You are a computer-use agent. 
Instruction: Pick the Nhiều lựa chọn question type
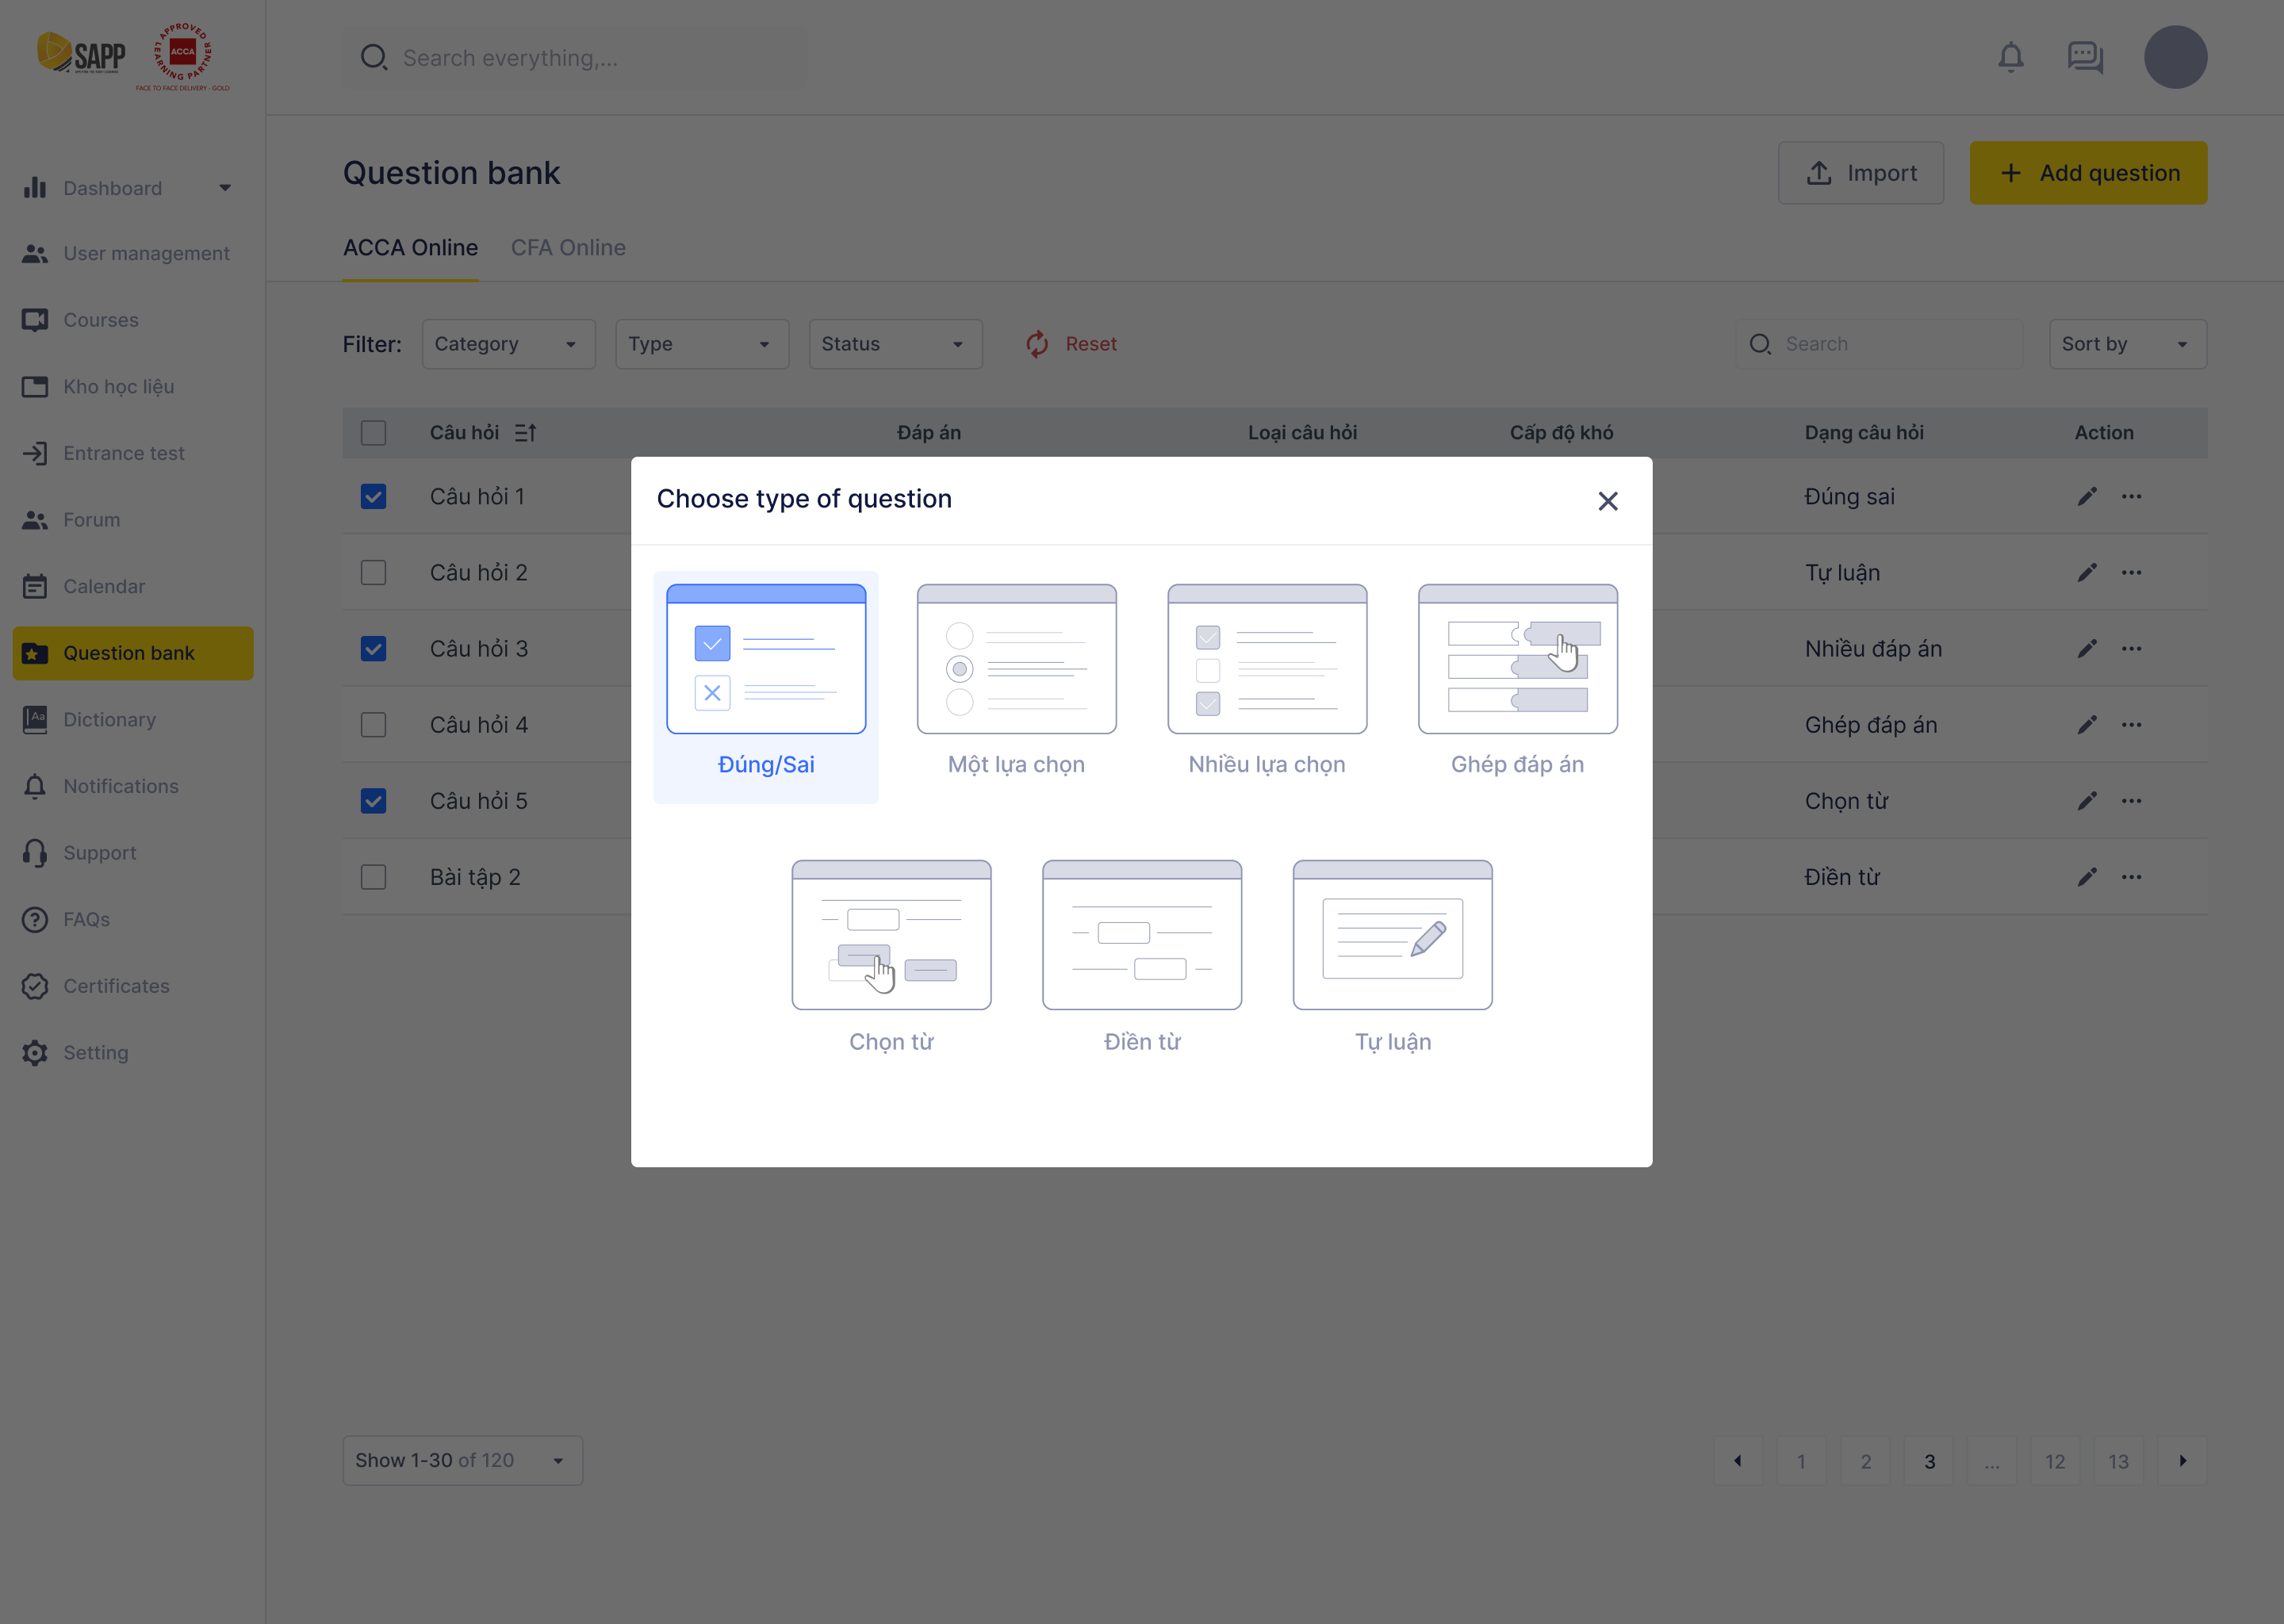click(x=1267, y=681)
